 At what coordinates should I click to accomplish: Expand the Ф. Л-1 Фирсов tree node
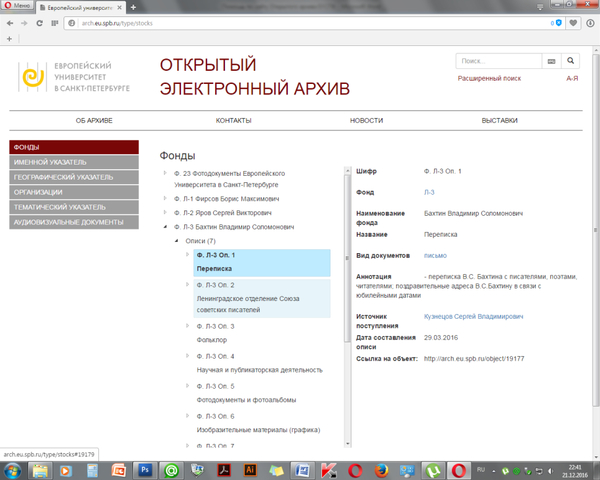(165, 199)
